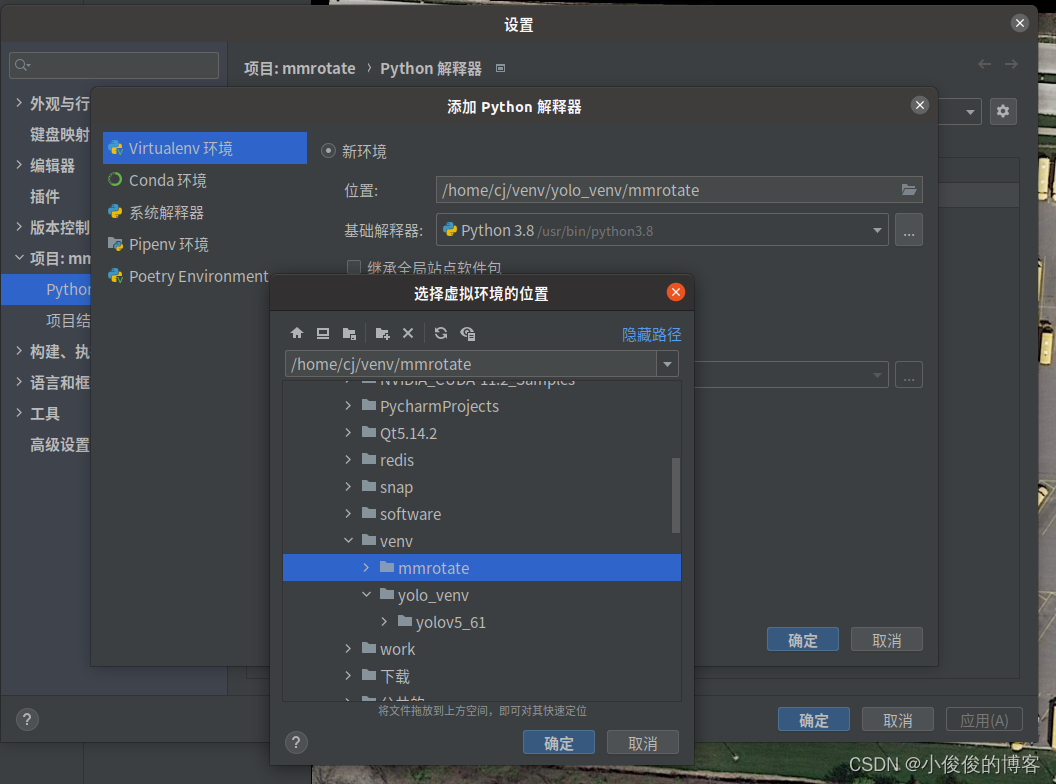Screen dimensions: 1056x784
Task: Click navigate forward arrow in Settings
Action: point(1011,64)
